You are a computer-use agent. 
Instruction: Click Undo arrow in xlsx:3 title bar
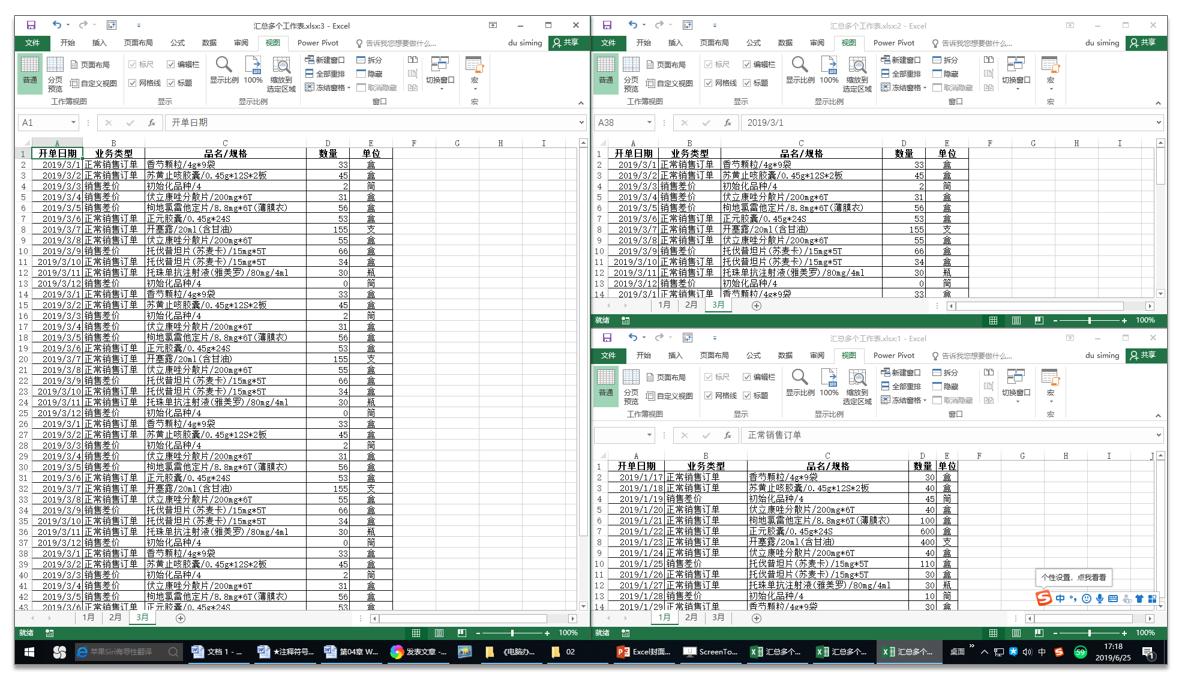pyautogui.click(x=56, y=25)
